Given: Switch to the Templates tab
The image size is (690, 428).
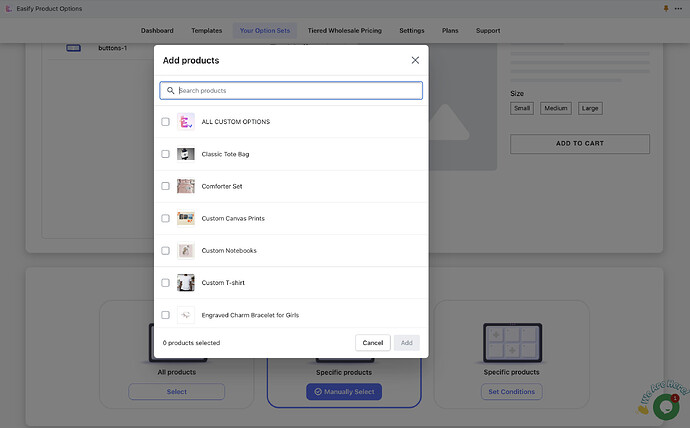Looking at the screenshot, I should click(x=206, y=30).
